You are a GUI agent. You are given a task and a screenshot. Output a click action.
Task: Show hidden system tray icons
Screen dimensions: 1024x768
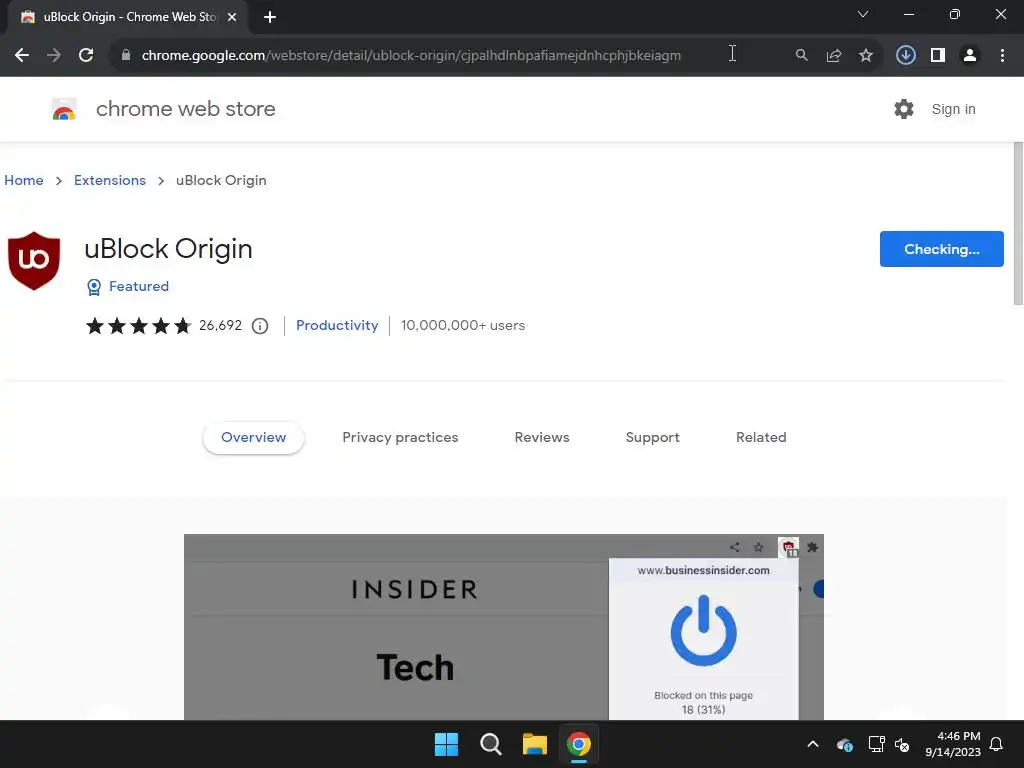[x=813, y=744]
